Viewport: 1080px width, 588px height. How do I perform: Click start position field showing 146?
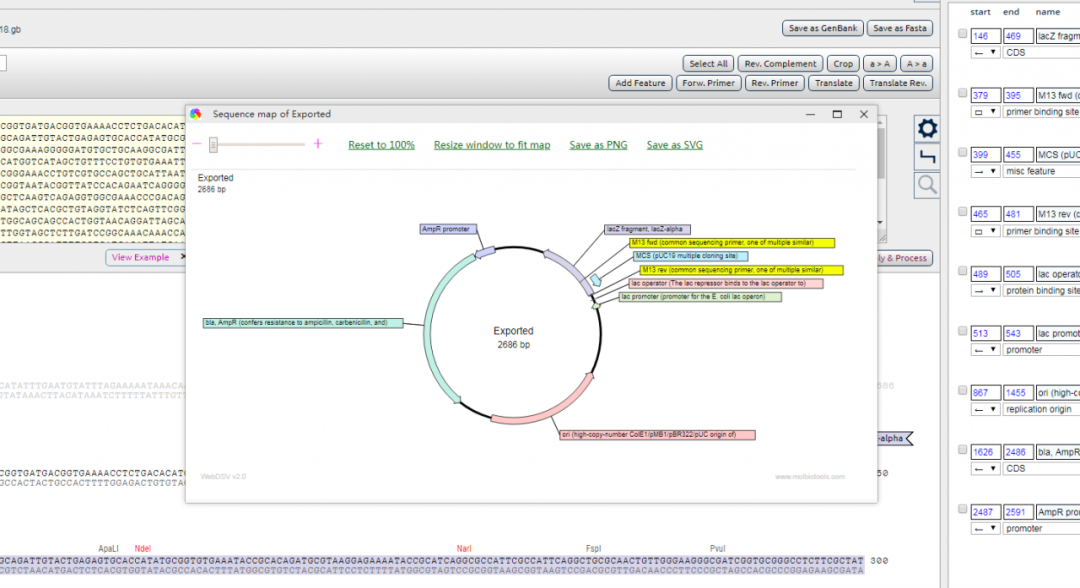pyautogui.click(x=984, y=36)
